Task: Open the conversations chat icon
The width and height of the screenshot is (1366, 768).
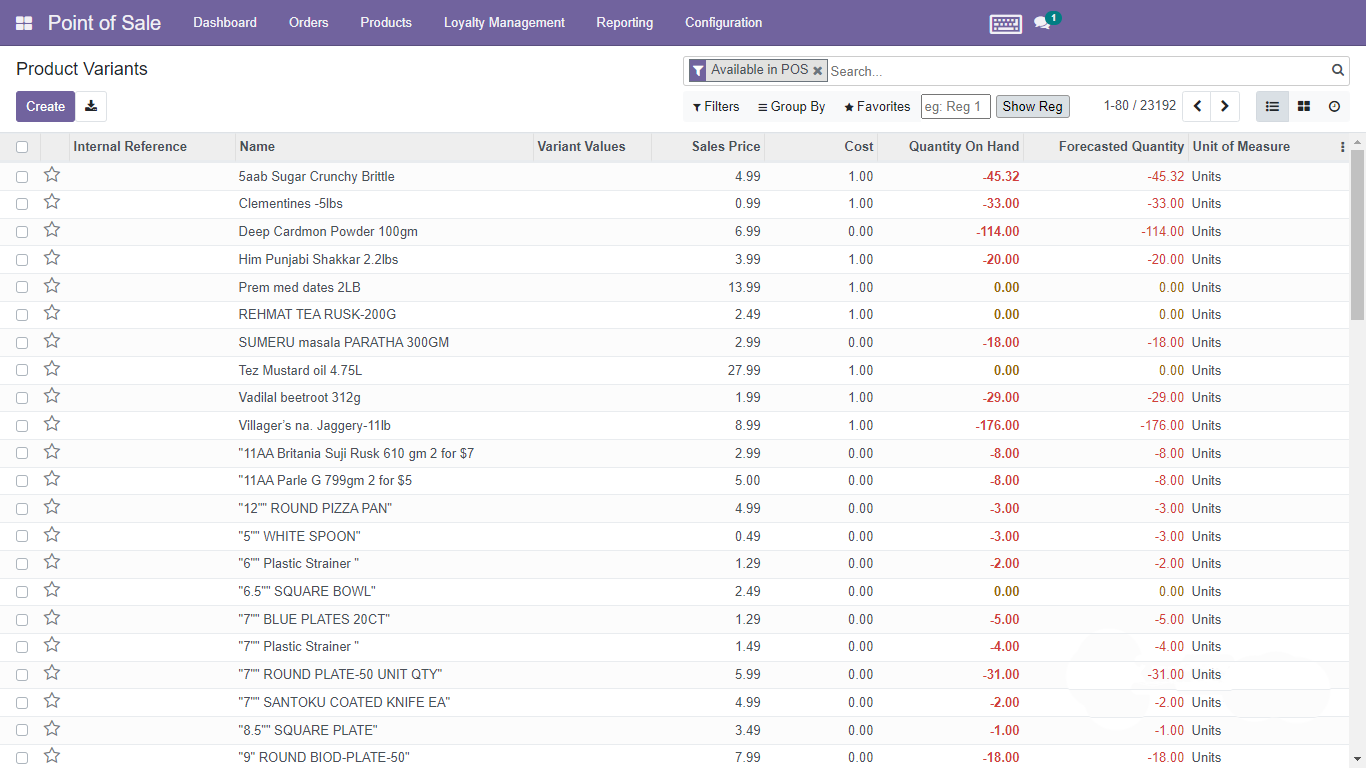Action: point(1042,23)
